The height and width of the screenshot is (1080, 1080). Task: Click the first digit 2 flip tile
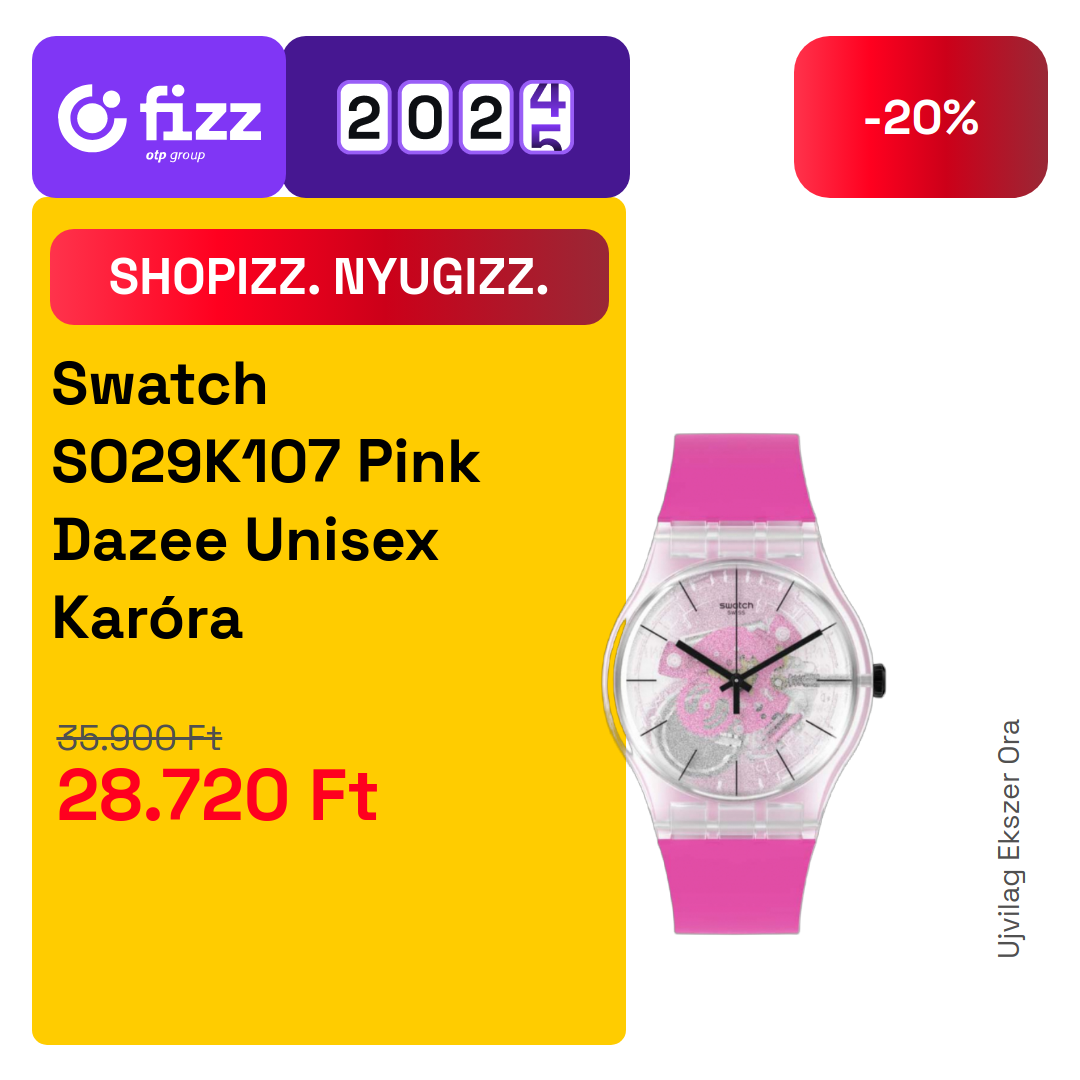point(364,117)
